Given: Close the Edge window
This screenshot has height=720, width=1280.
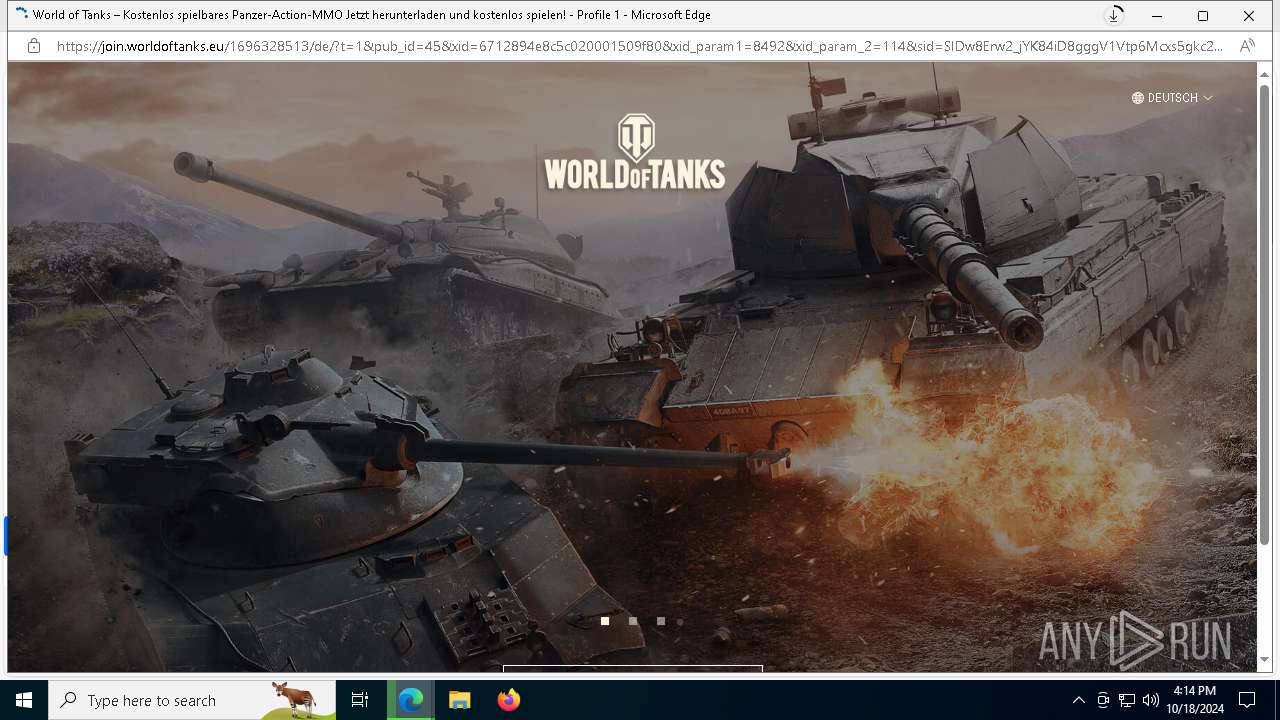Looking at the screenshot, I should [x=1249, y=16].
